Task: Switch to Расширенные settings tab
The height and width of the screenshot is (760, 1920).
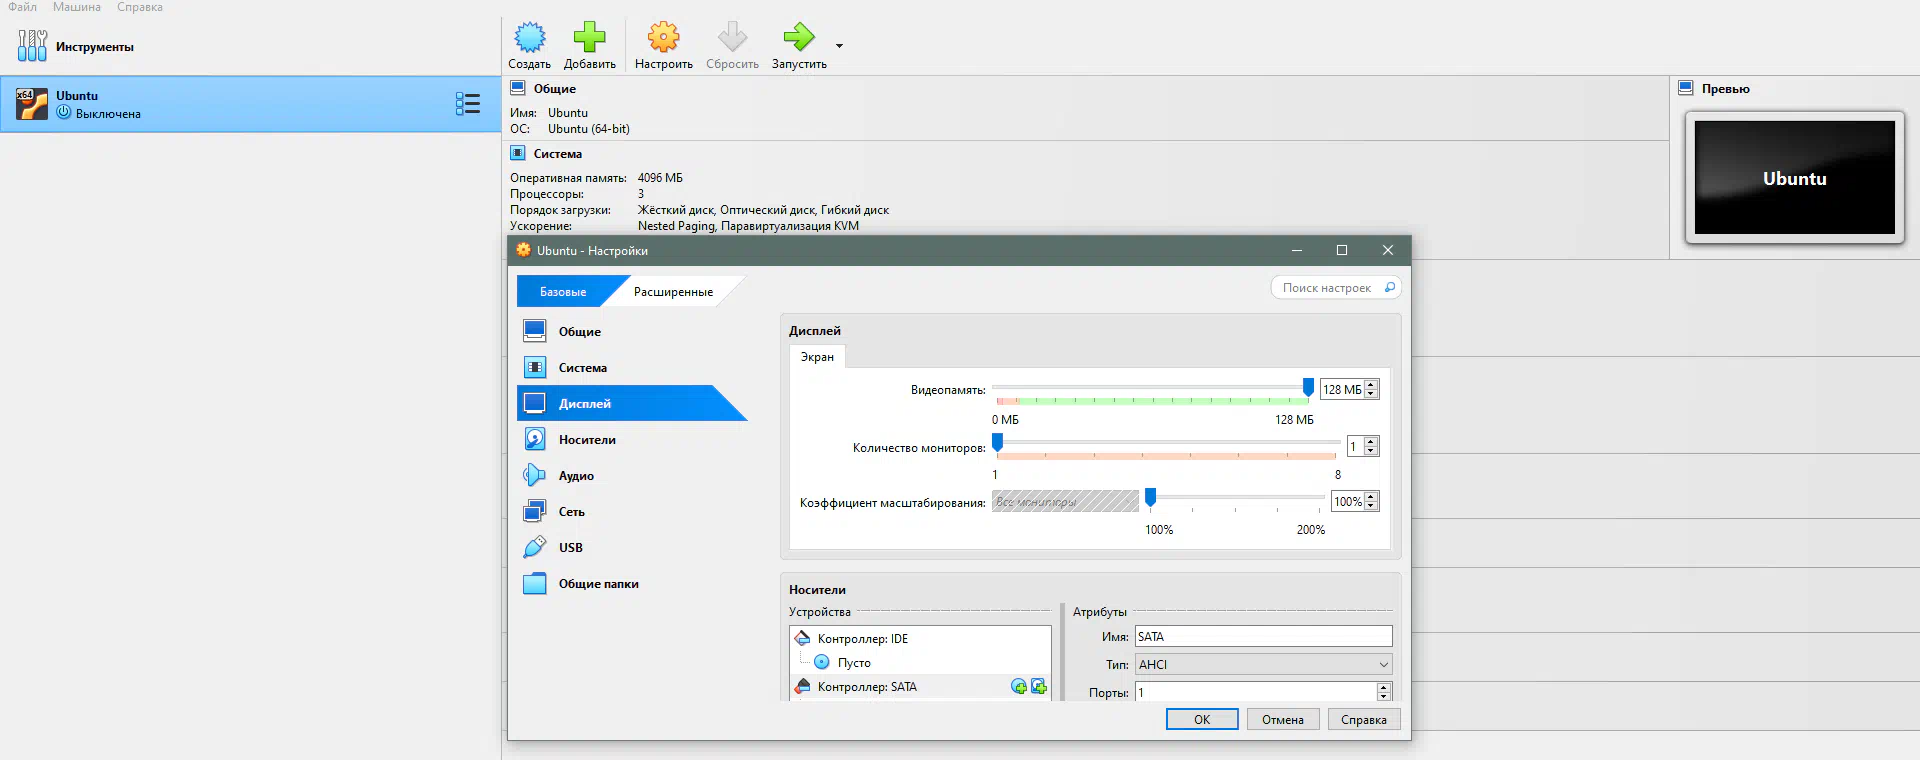Action: click(673, 292)
